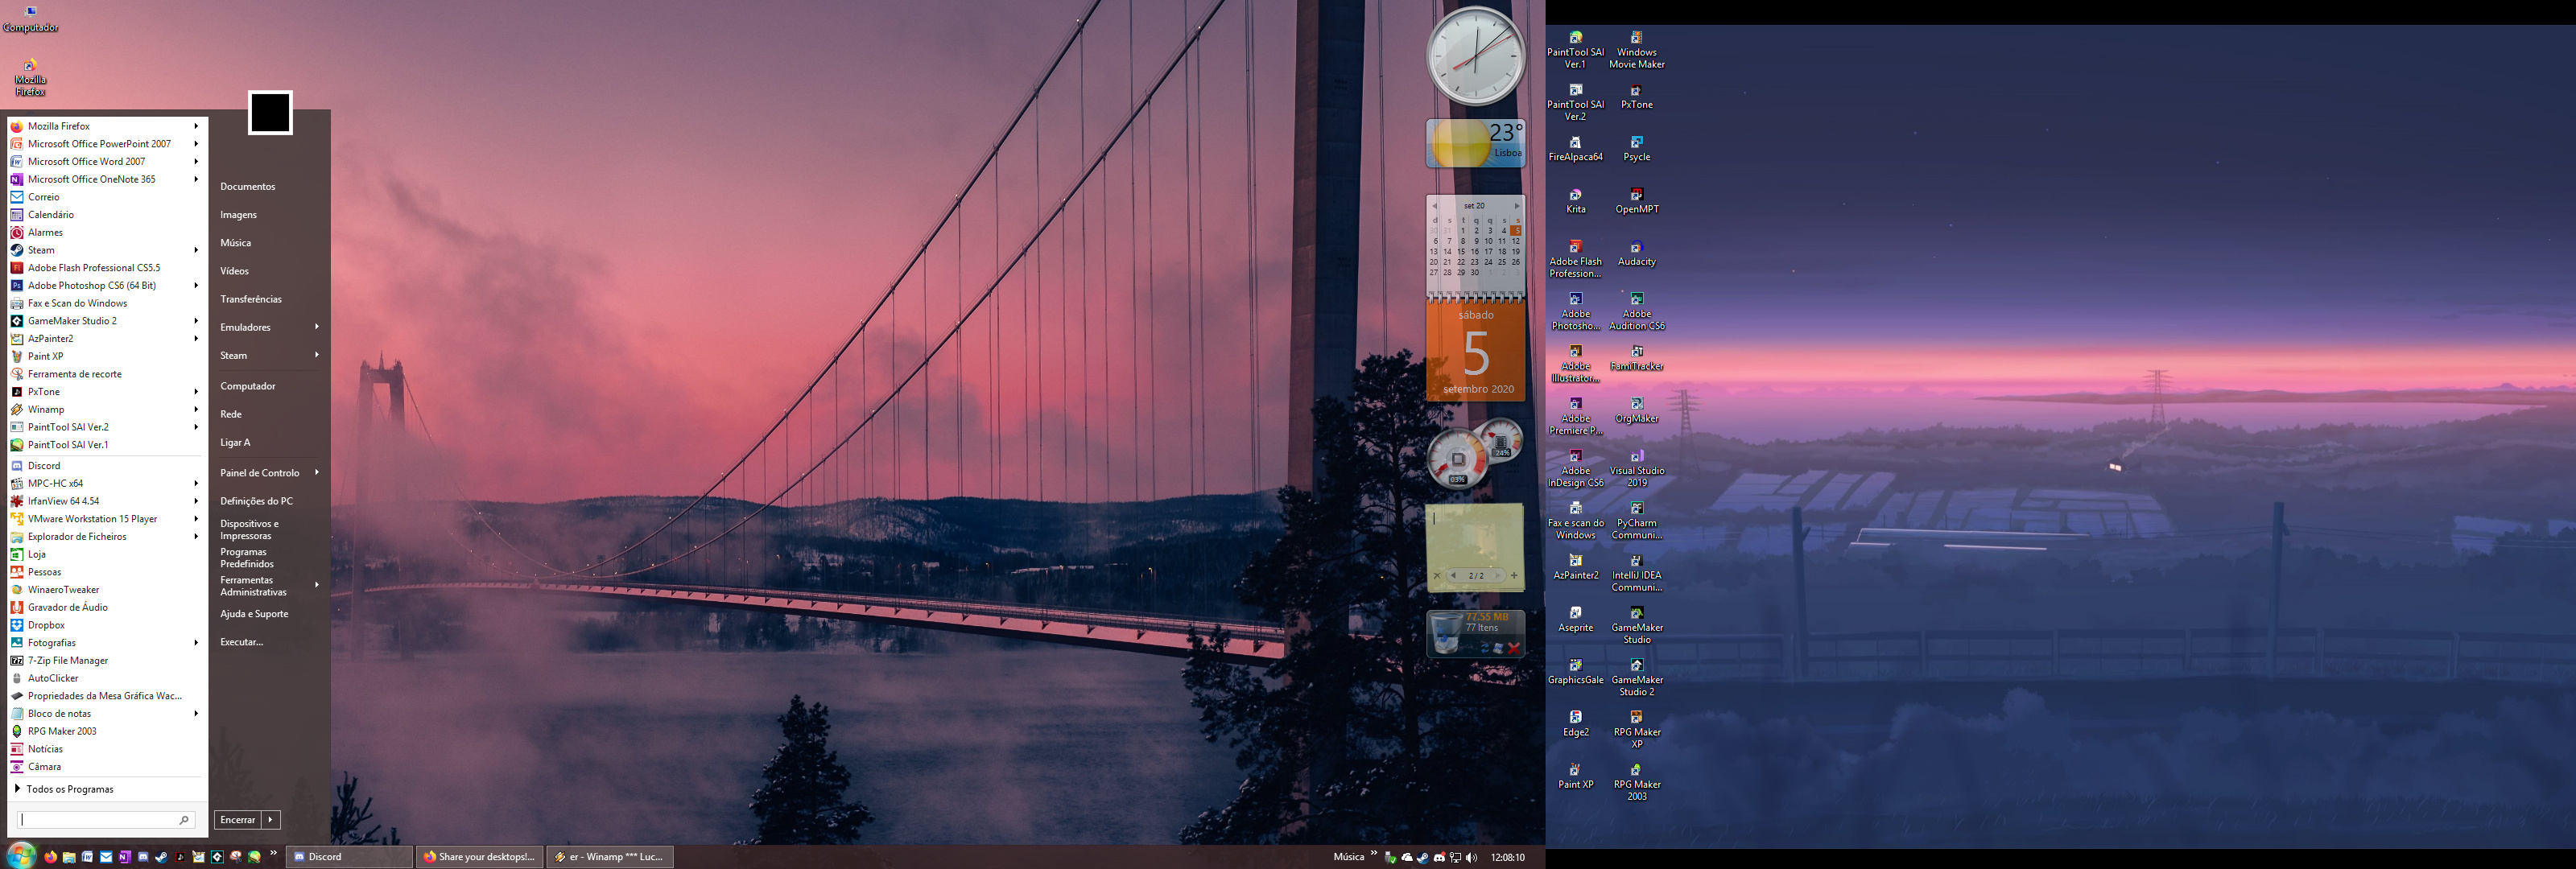Viewport: 2576px width, 869px height.
Task: Go to the next month in the calendar gadget
Action: tap(1516, 206)
